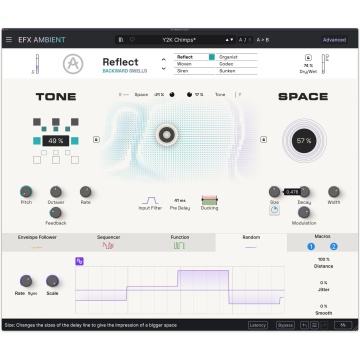Select the Codec mode
This screenshot has height=360, width=360.
(237, 64)
